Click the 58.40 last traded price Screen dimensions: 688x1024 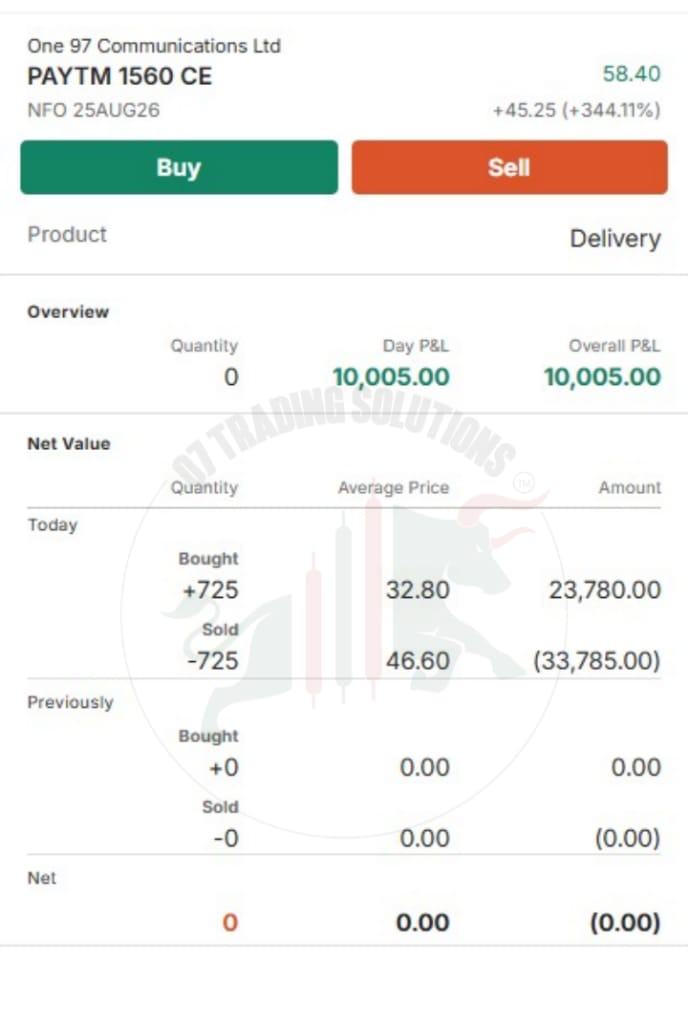coord(631,74)
